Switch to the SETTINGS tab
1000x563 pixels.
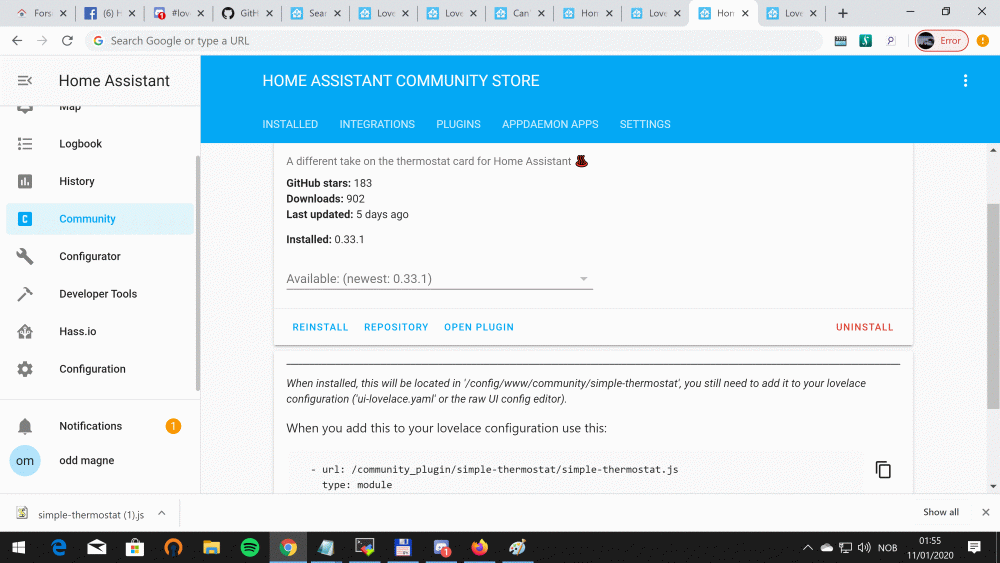(645, 124)
